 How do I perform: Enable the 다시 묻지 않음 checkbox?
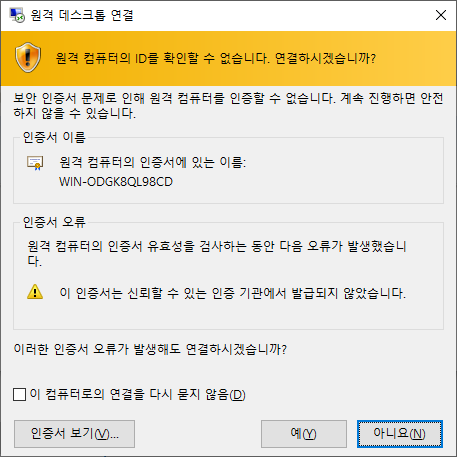[19, 394]
